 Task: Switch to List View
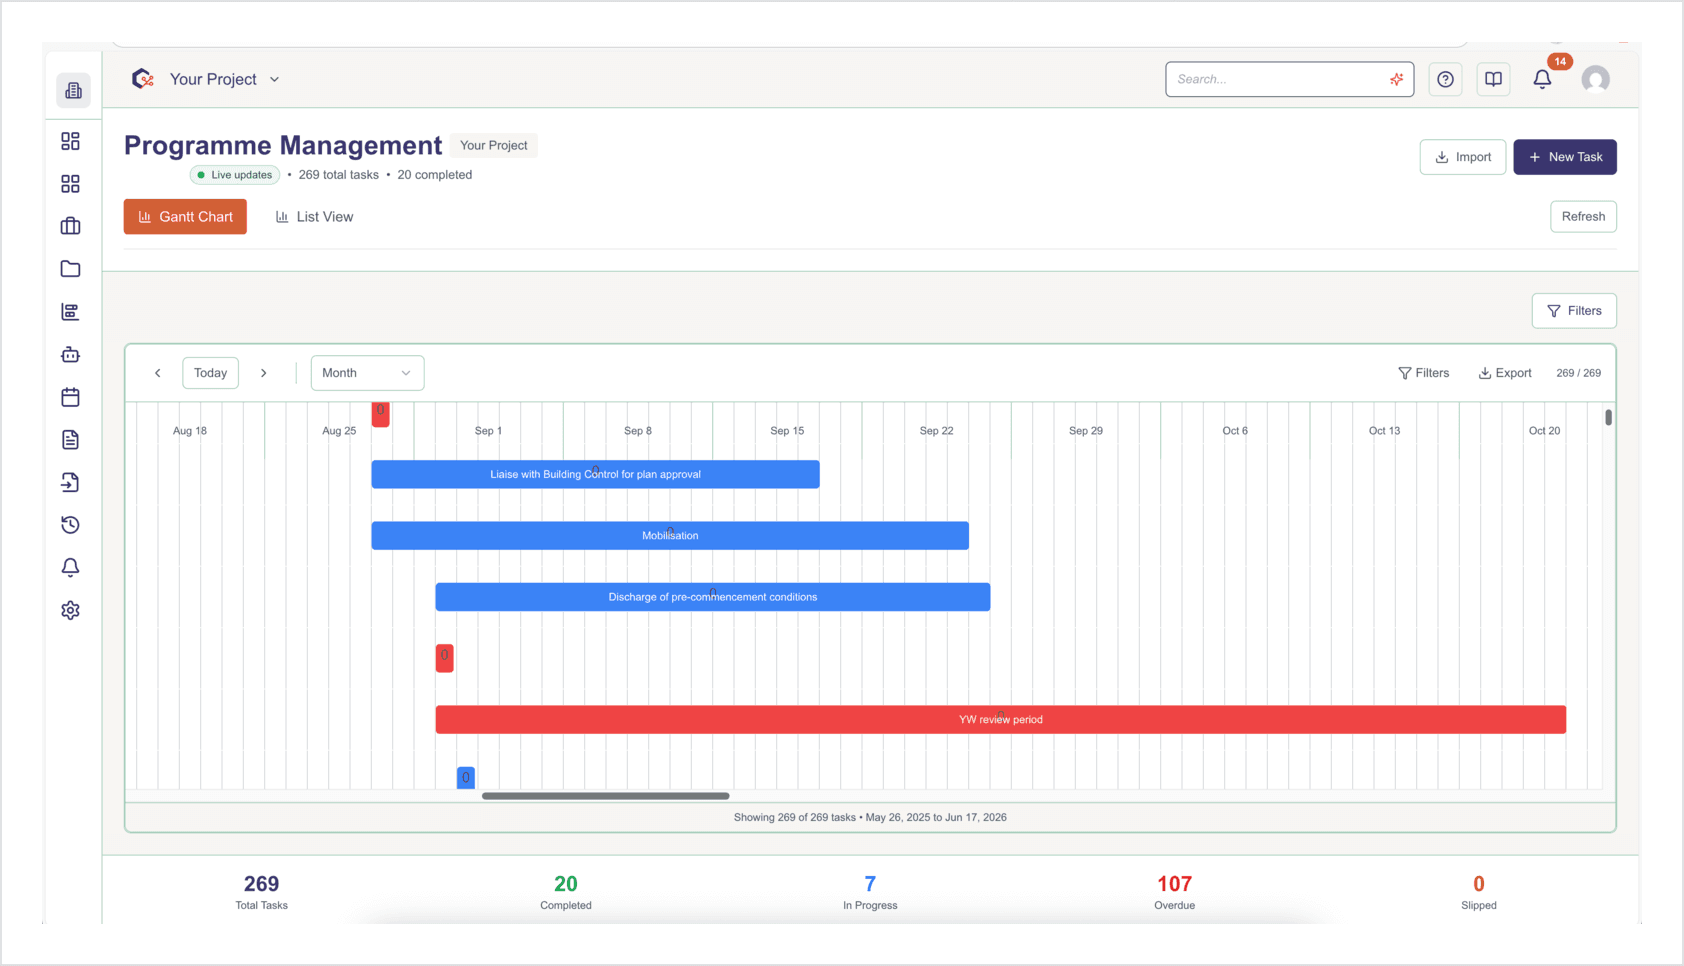pyautogui.click(x=314, y=216)
